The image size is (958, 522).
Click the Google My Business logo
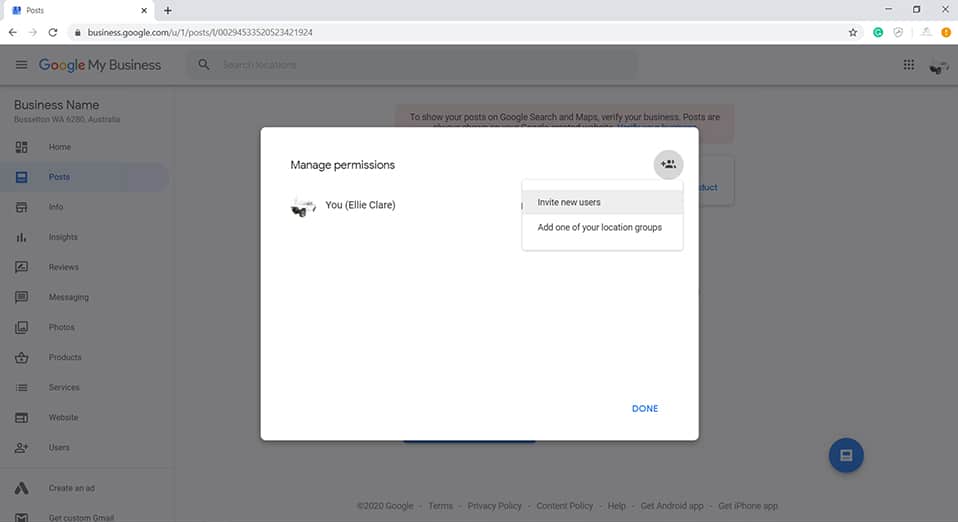point(100,65)
